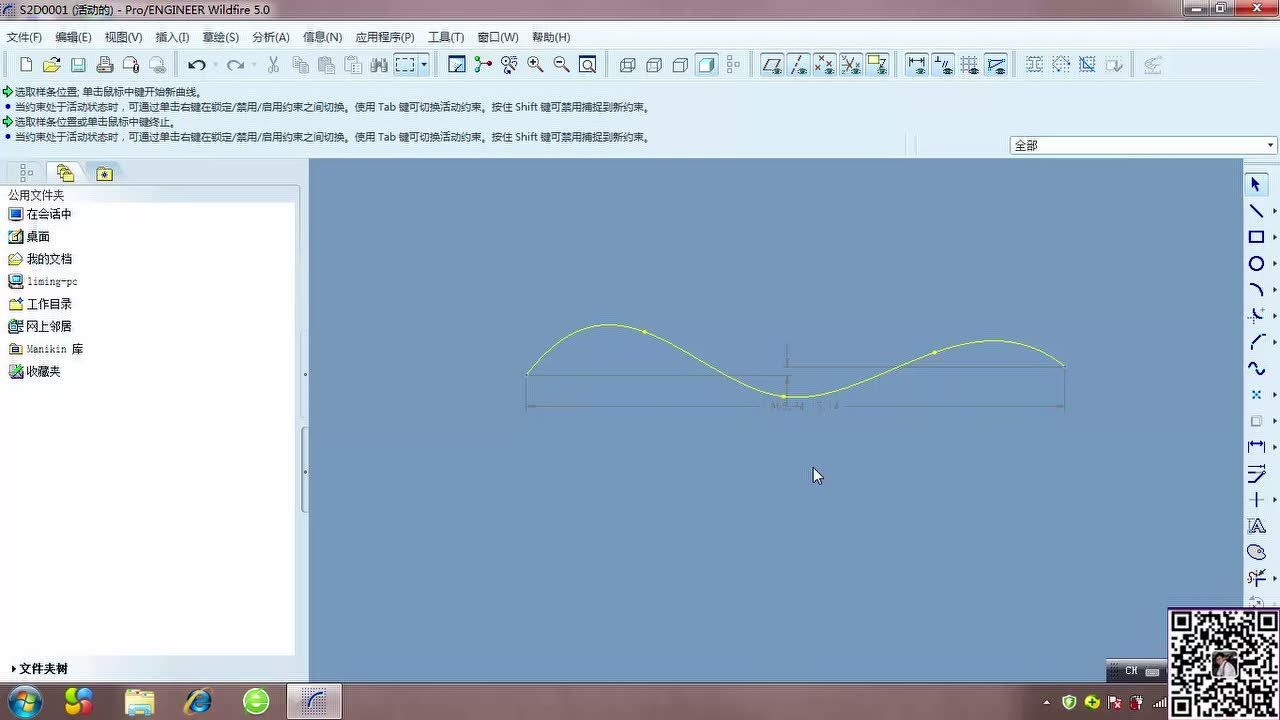Open 工作目录 in the folder list
Image resolution: width=1280 pixels, height=720 pixels.
tap(48, 304)
